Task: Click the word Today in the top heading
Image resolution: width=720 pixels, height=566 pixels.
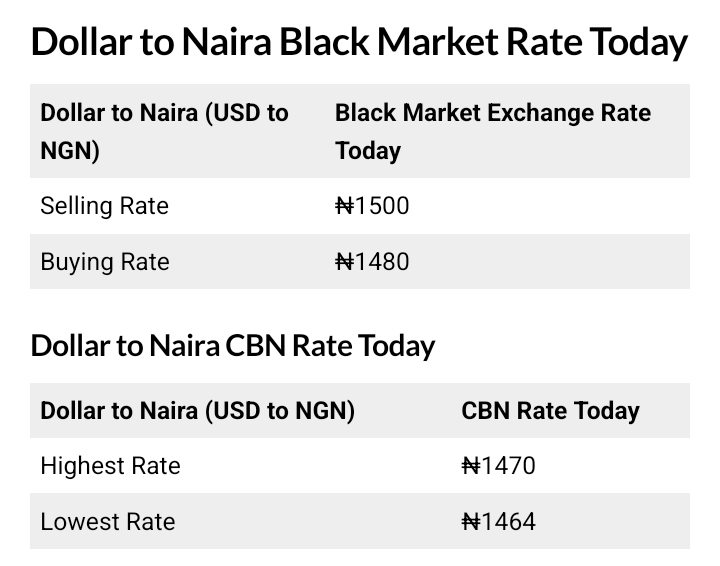Action: [x=638, y=43]
